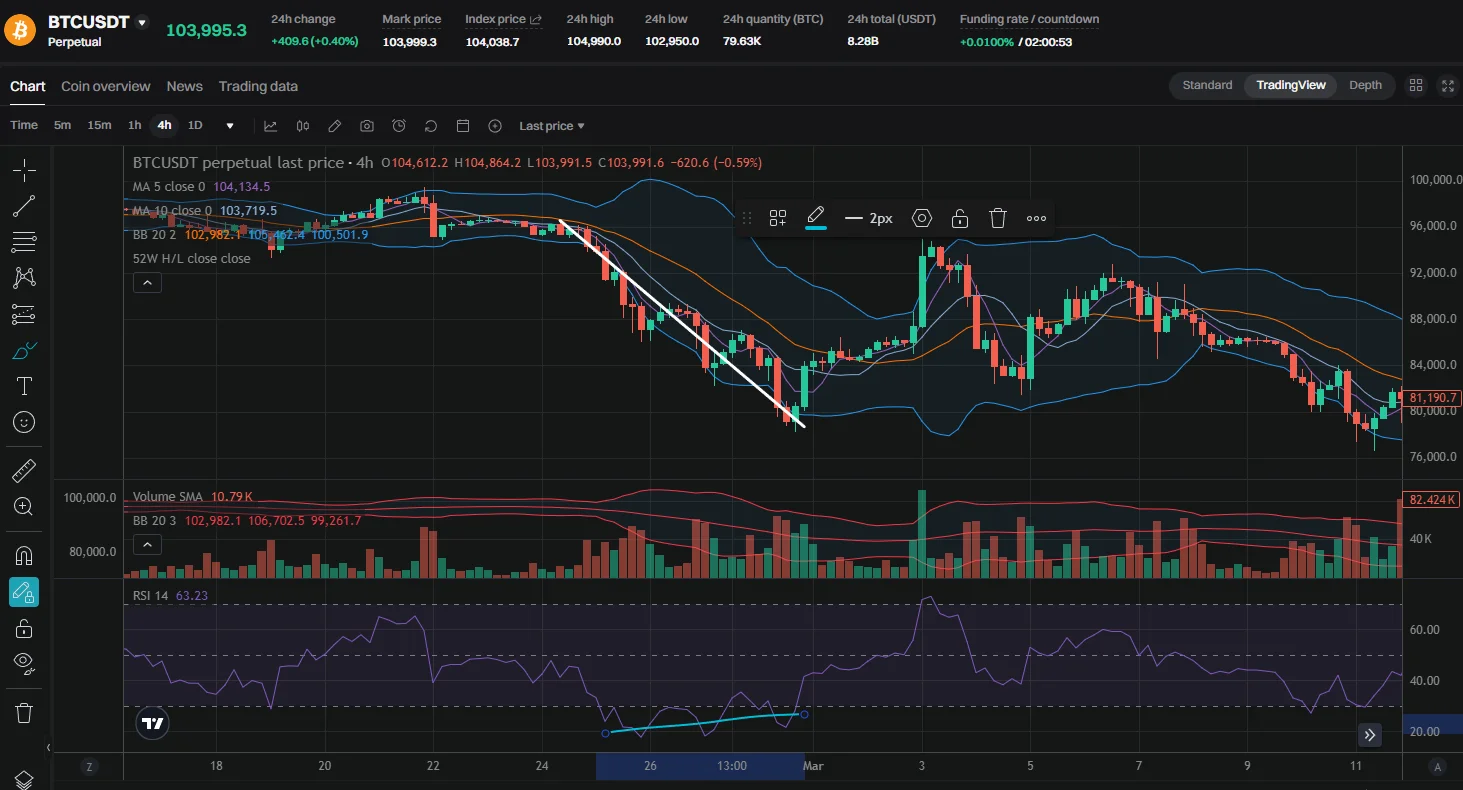Open the emoji sticker tool

pos(24,422)
